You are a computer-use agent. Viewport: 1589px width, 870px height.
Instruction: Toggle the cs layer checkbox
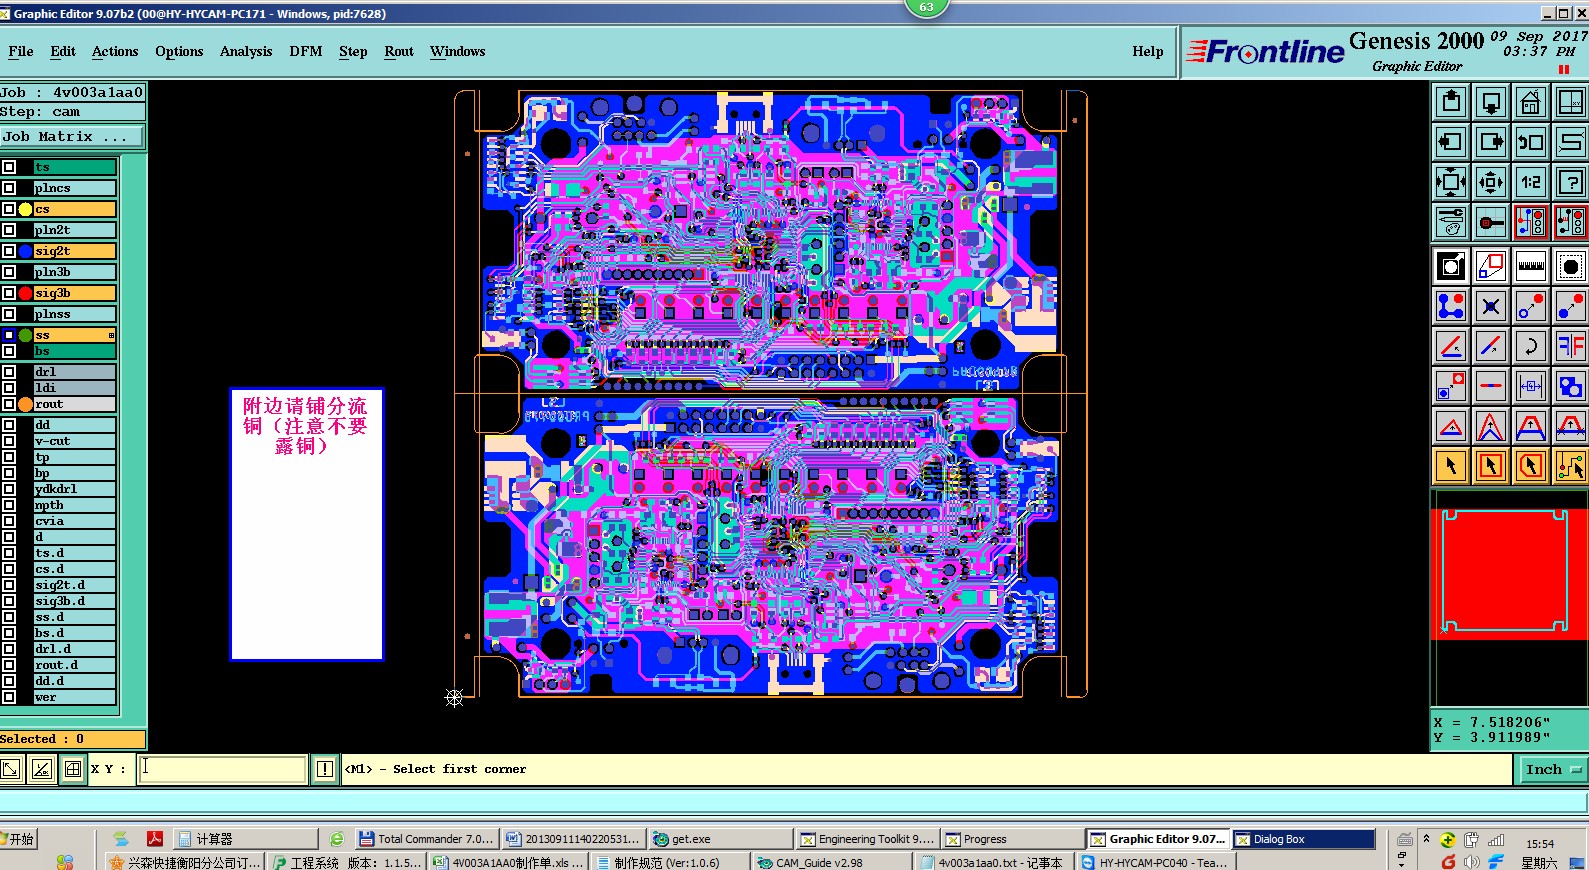point(9,209)
